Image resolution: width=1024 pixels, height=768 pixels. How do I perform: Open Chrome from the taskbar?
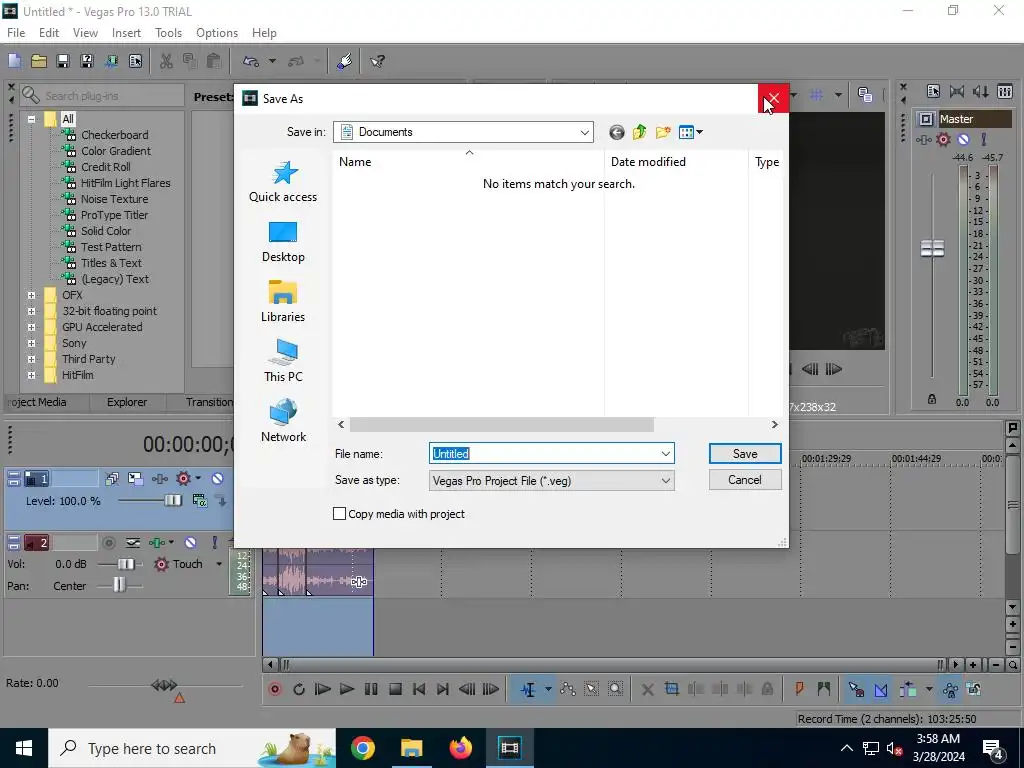[362, 748]
